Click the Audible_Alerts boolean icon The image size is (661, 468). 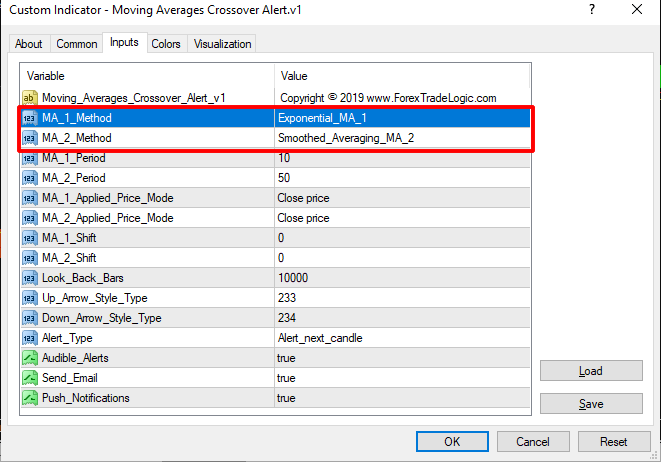(x=29, y=358)
